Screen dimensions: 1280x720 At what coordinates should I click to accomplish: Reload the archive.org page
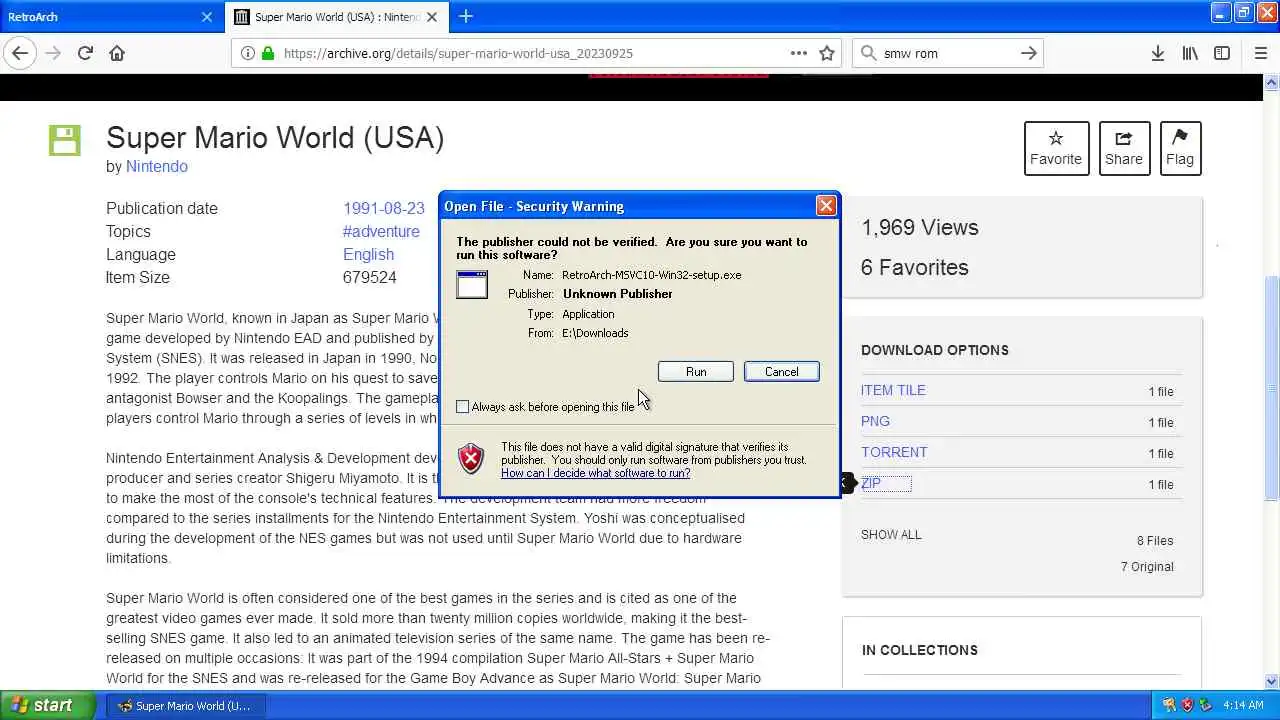(x=85, y=53)
